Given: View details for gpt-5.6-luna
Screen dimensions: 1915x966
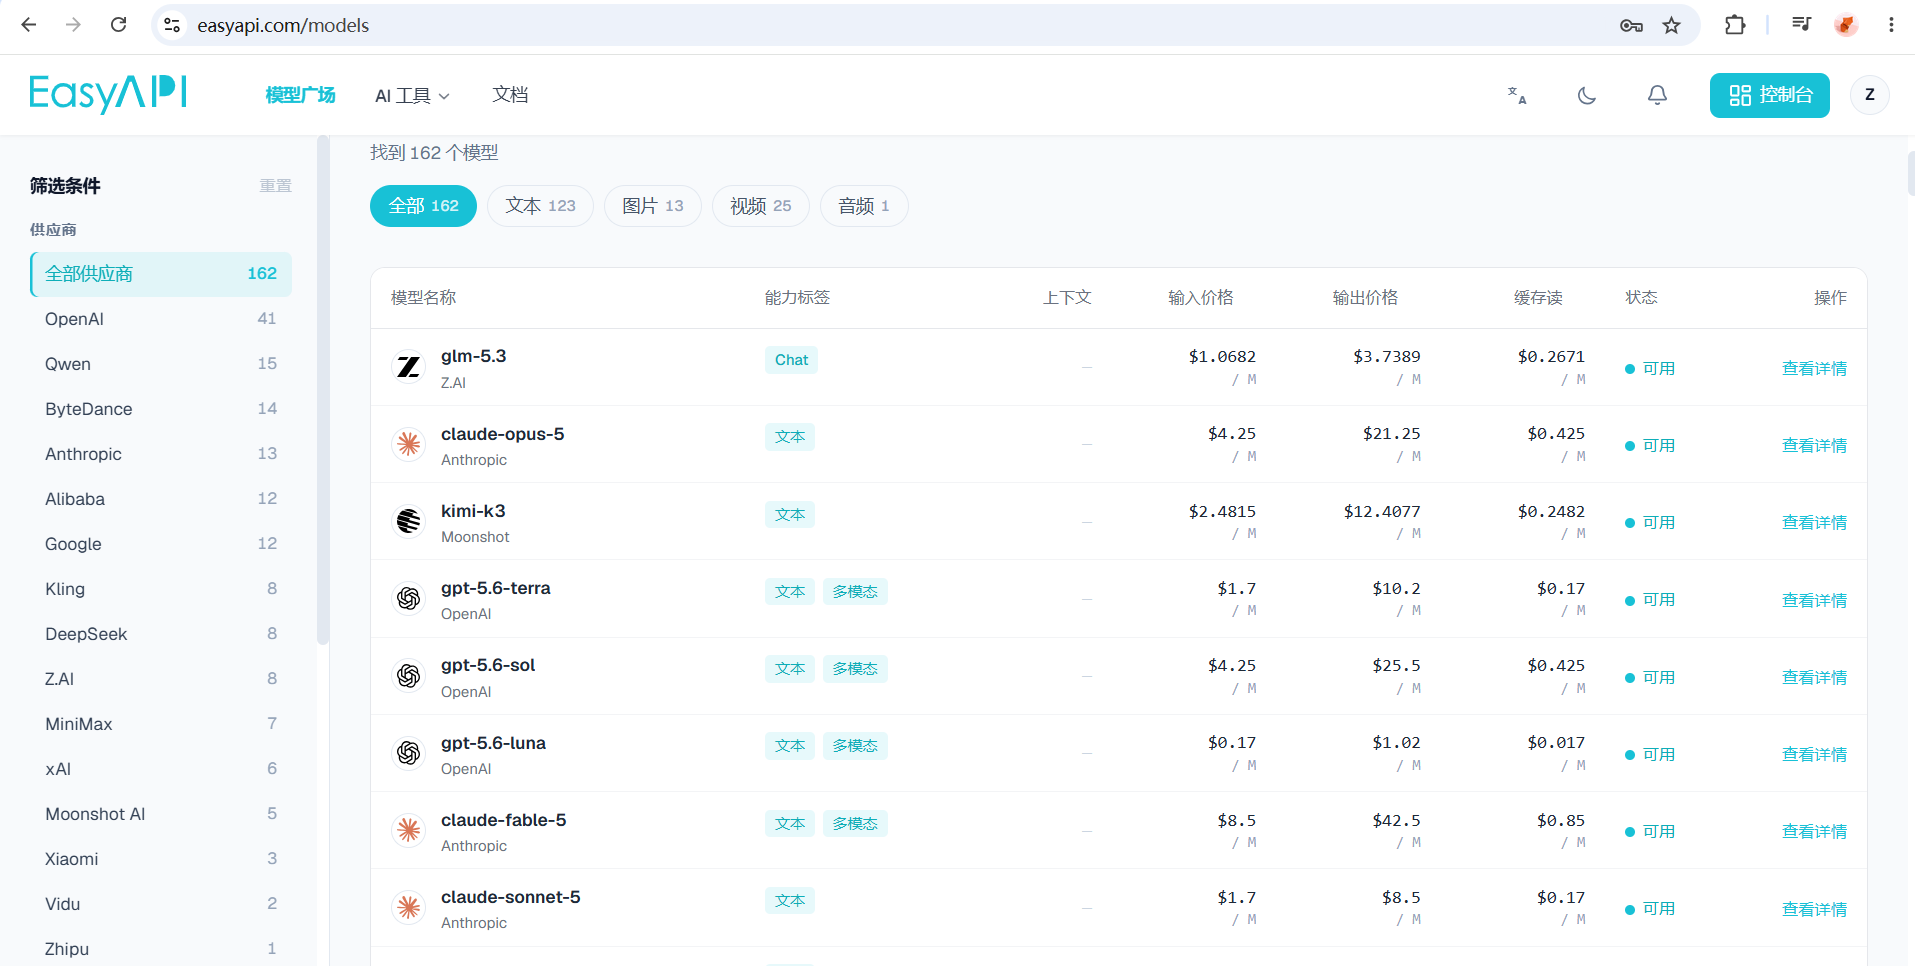Looking at the screenshot, I should [1814, 754].
